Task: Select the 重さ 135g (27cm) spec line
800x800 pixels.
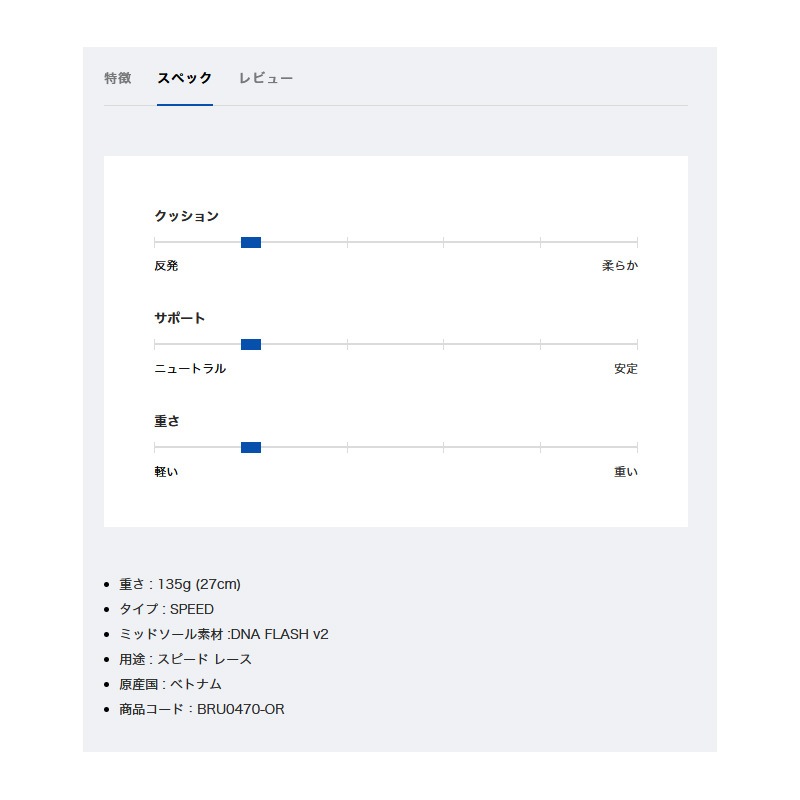Action: [x=180, y=584]
